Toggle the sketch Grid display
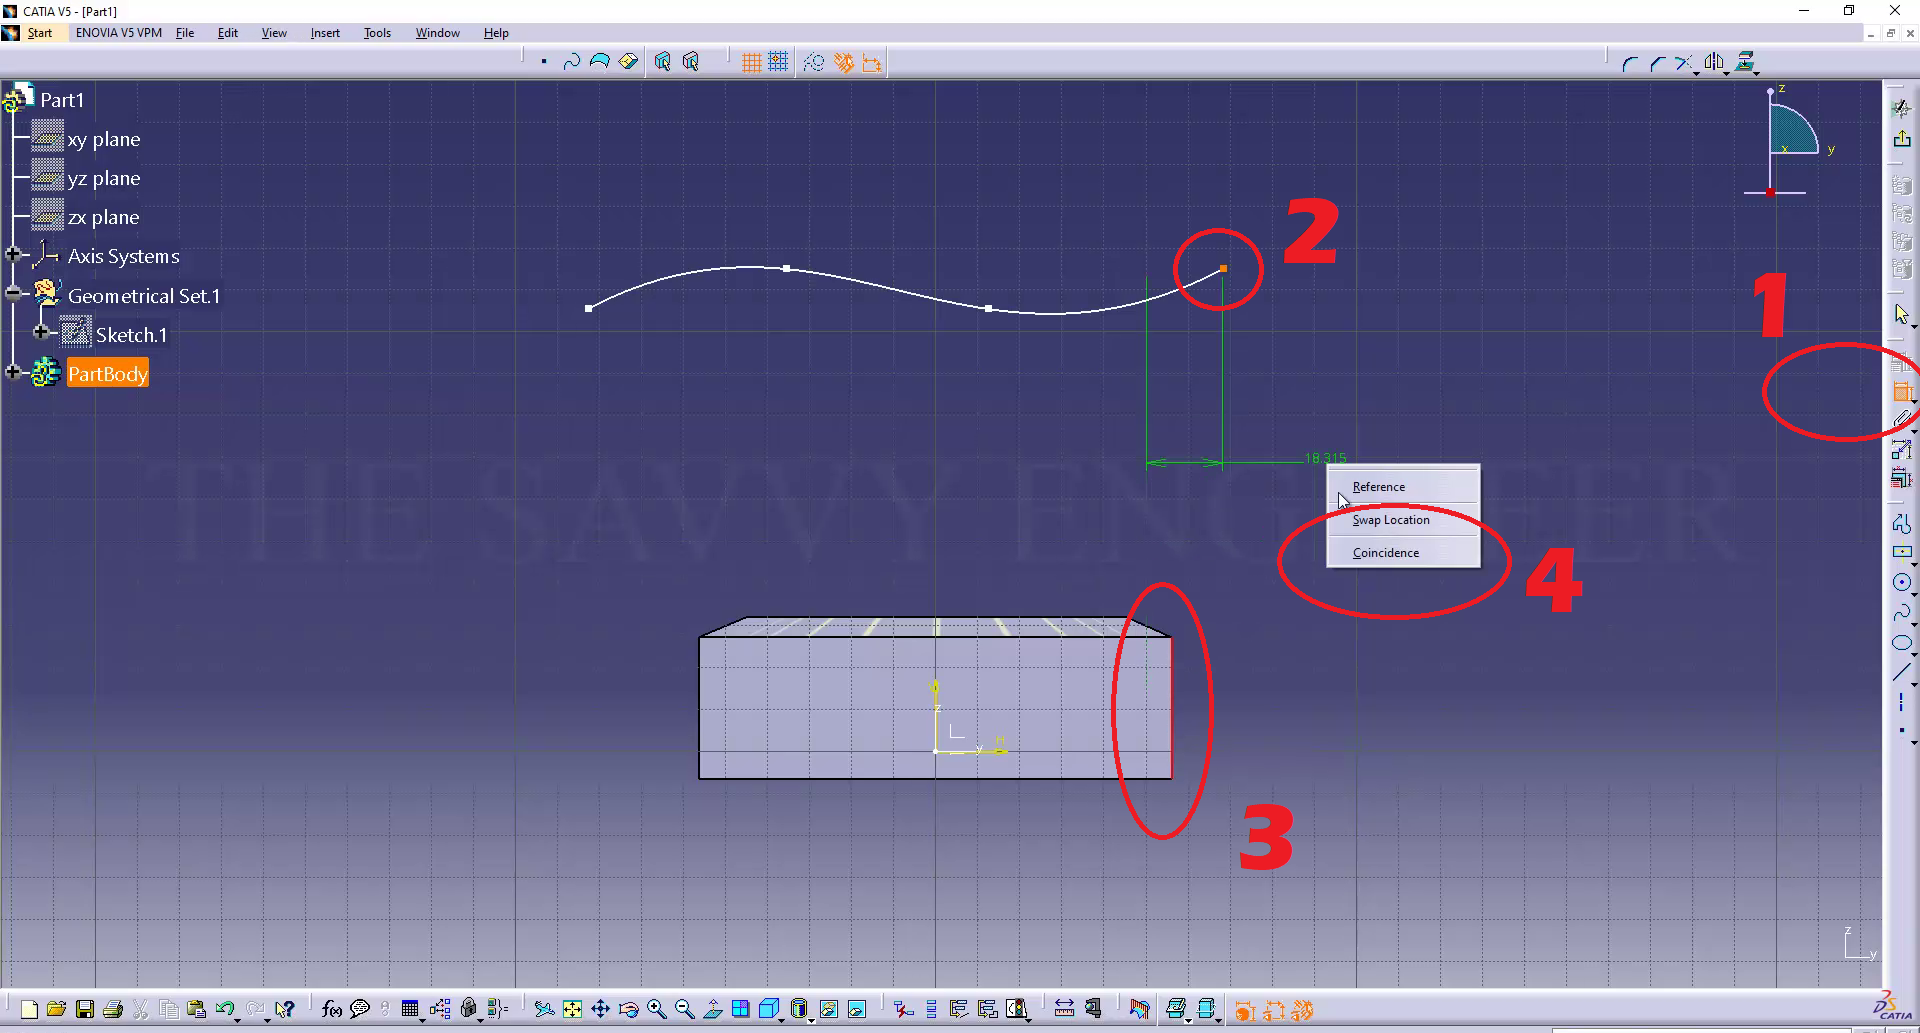This screenshot has height=1033, width=1920. click(751, 63)
